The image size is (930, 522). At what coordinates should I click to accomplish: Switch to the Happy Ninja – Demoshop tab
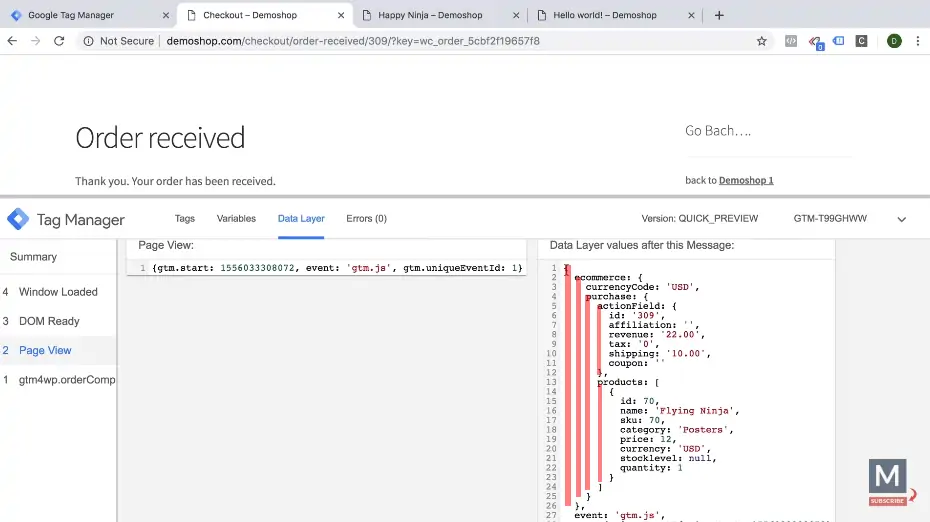click(430, 15)
